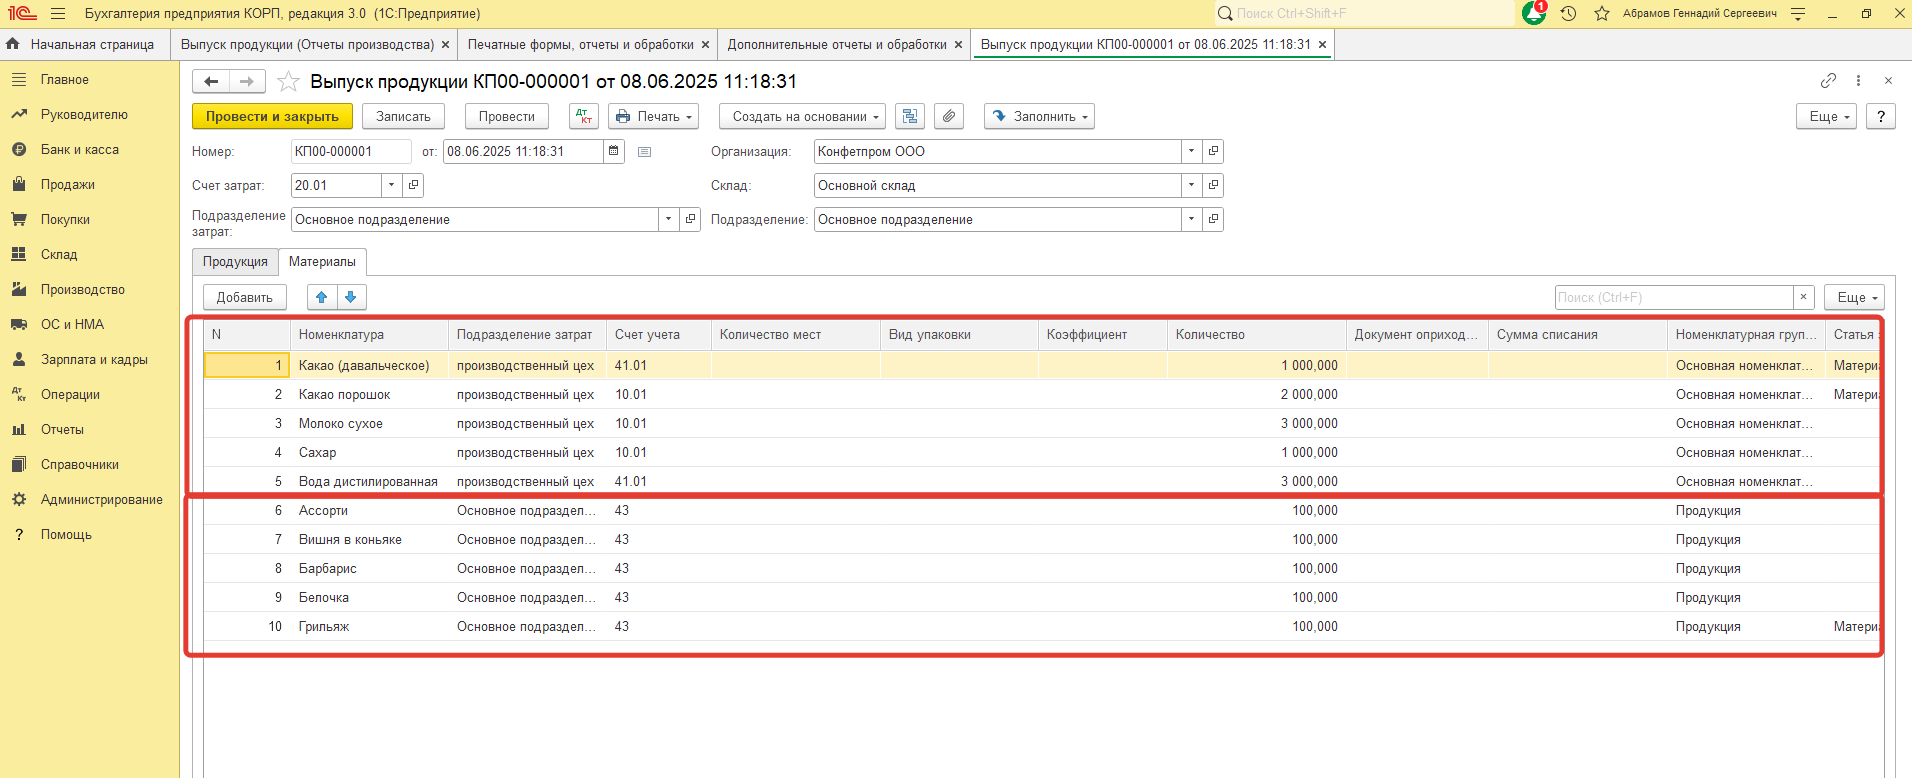
Task: Open the history clock icon in title bar
Action: point(1568,14)
